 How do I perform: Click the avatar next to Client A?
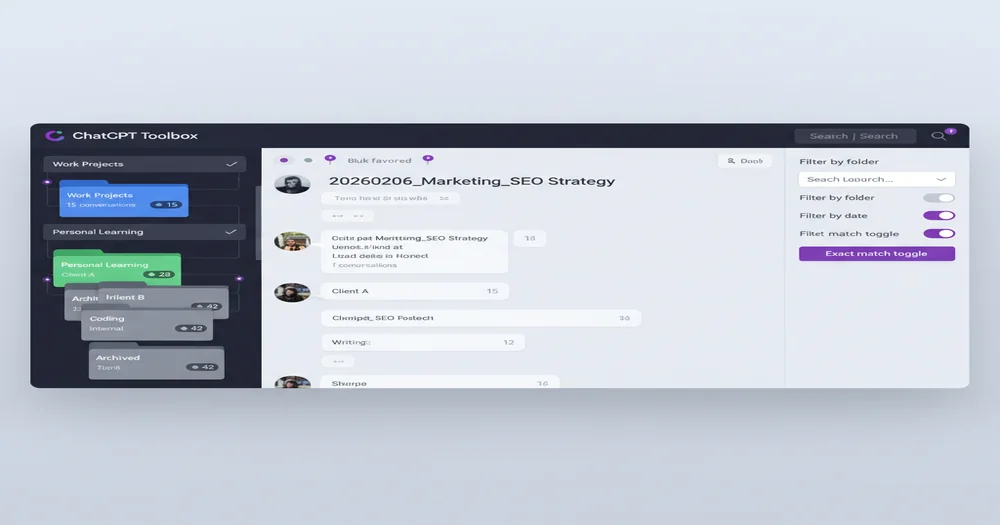(292, 291)
